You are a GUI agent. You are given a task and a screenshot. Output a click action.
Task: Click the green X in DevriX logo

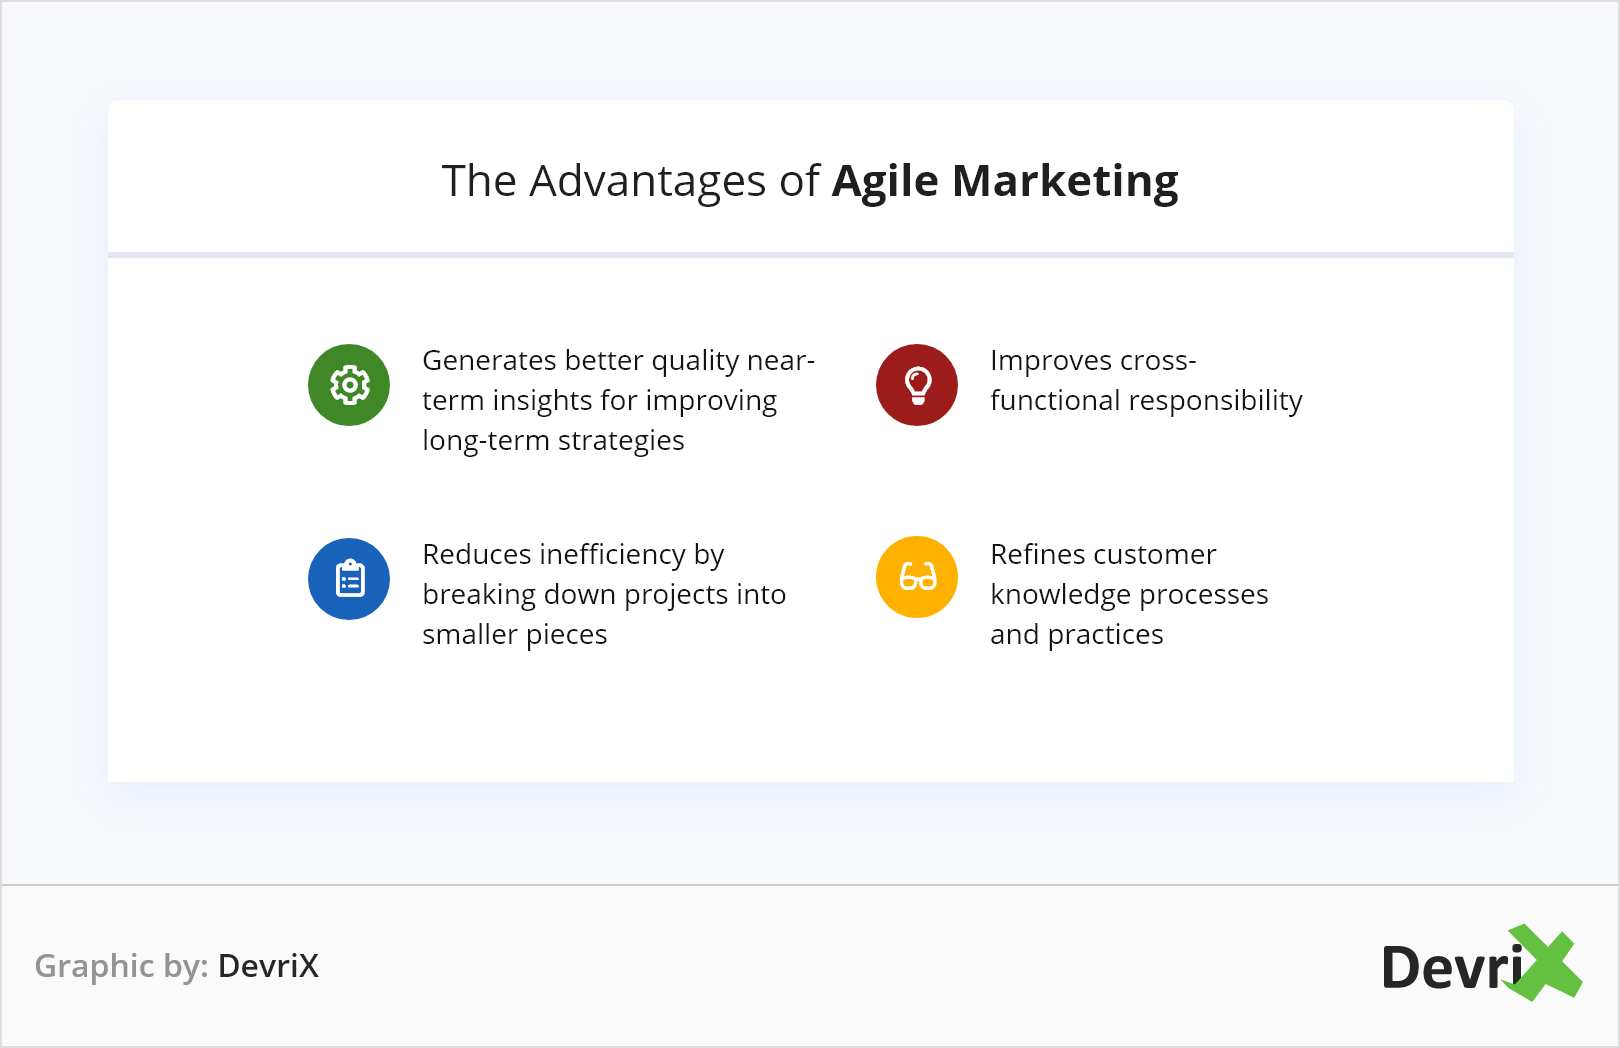1546,962
